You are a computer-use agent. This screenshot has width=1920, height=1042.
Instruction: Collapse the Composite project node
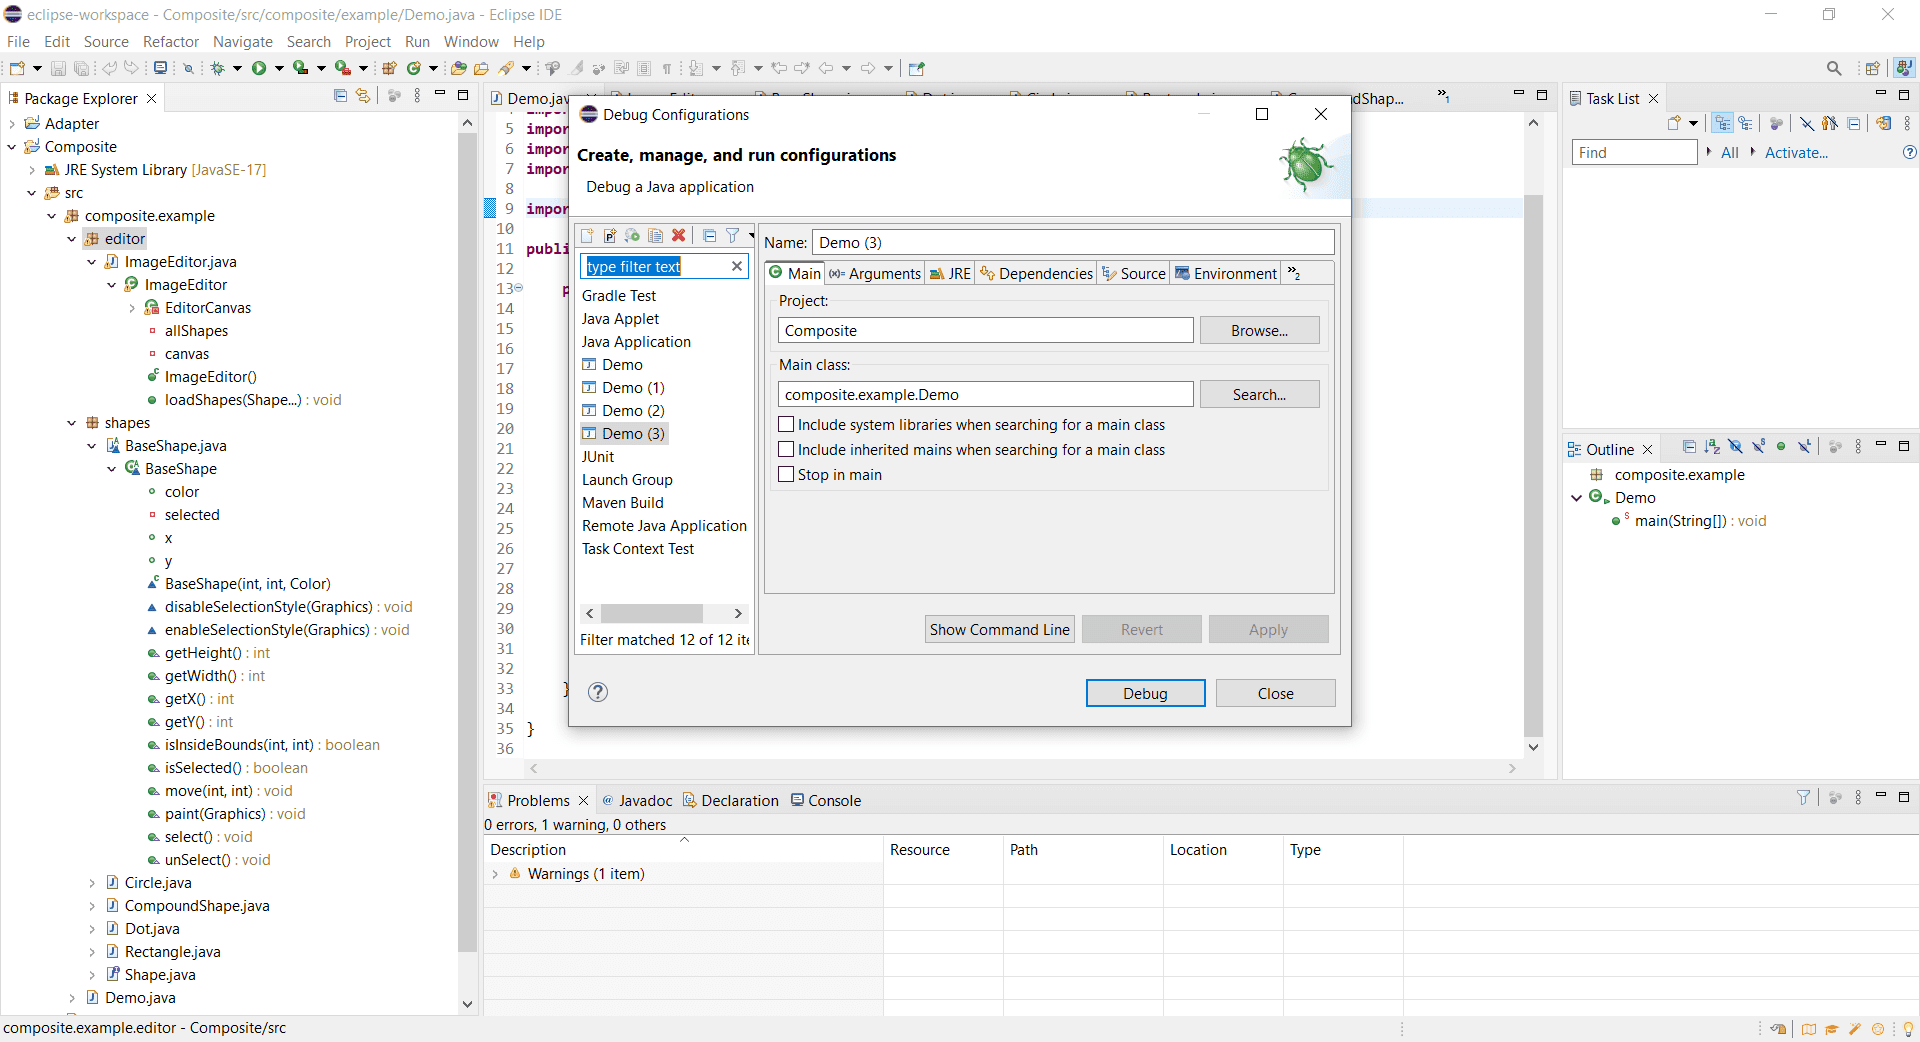pos(12,147)
